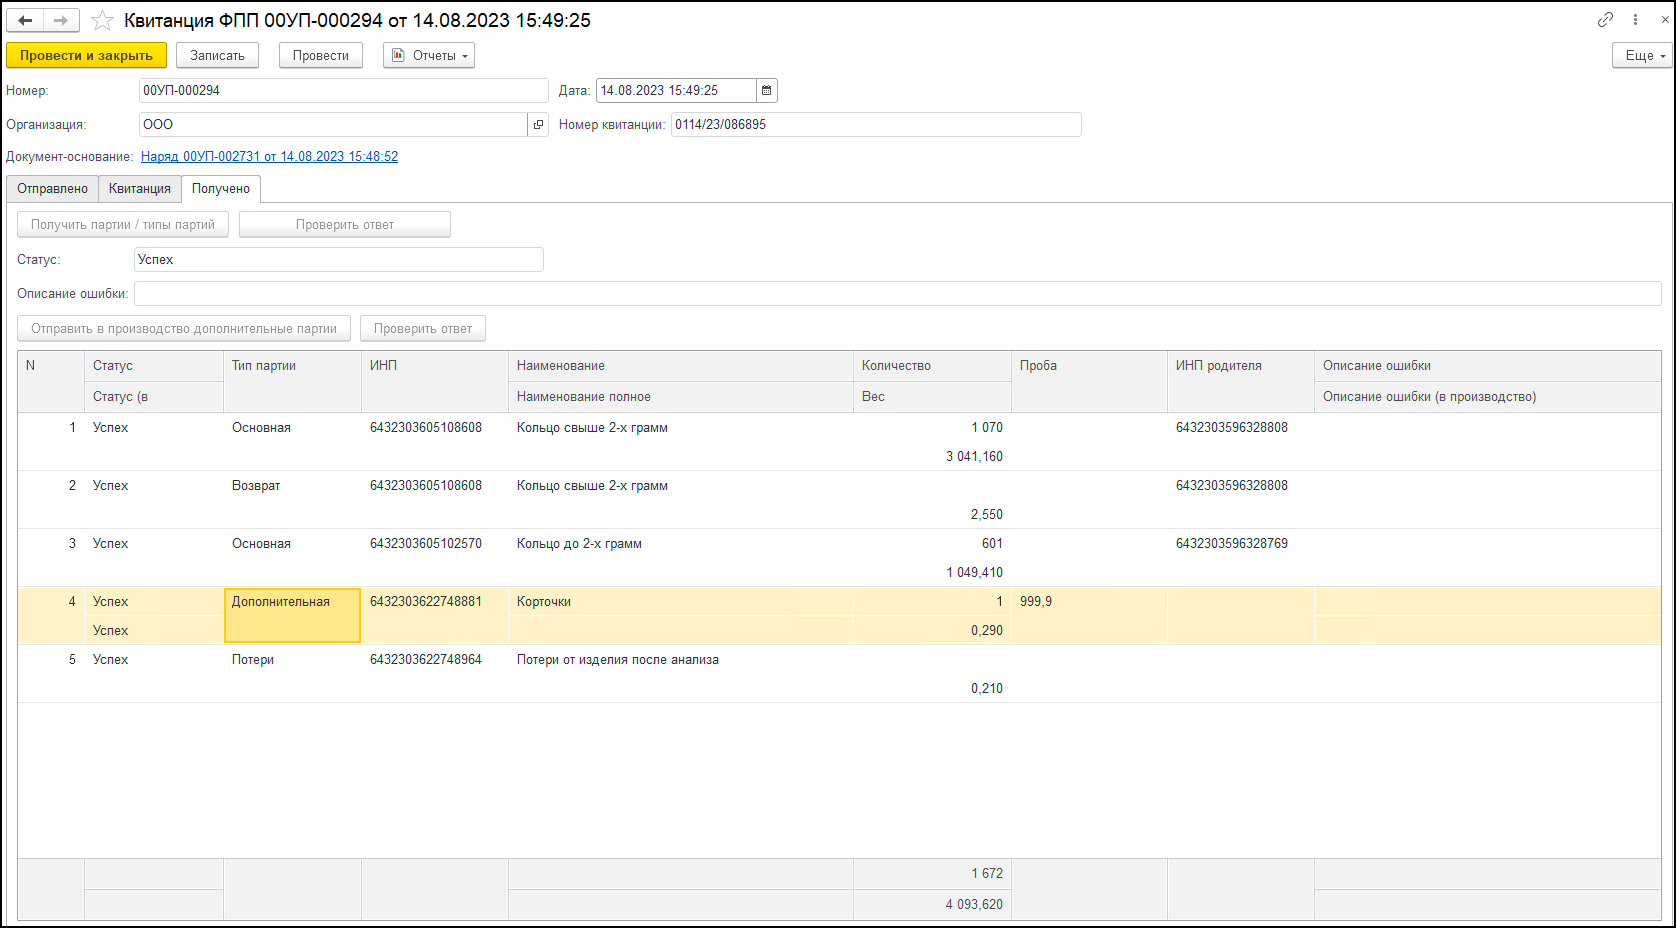Image resolution: width=1676 pixels, height=928 pixels.
Task: Click the Описание ошибки text field
Action: coord(897,294)
